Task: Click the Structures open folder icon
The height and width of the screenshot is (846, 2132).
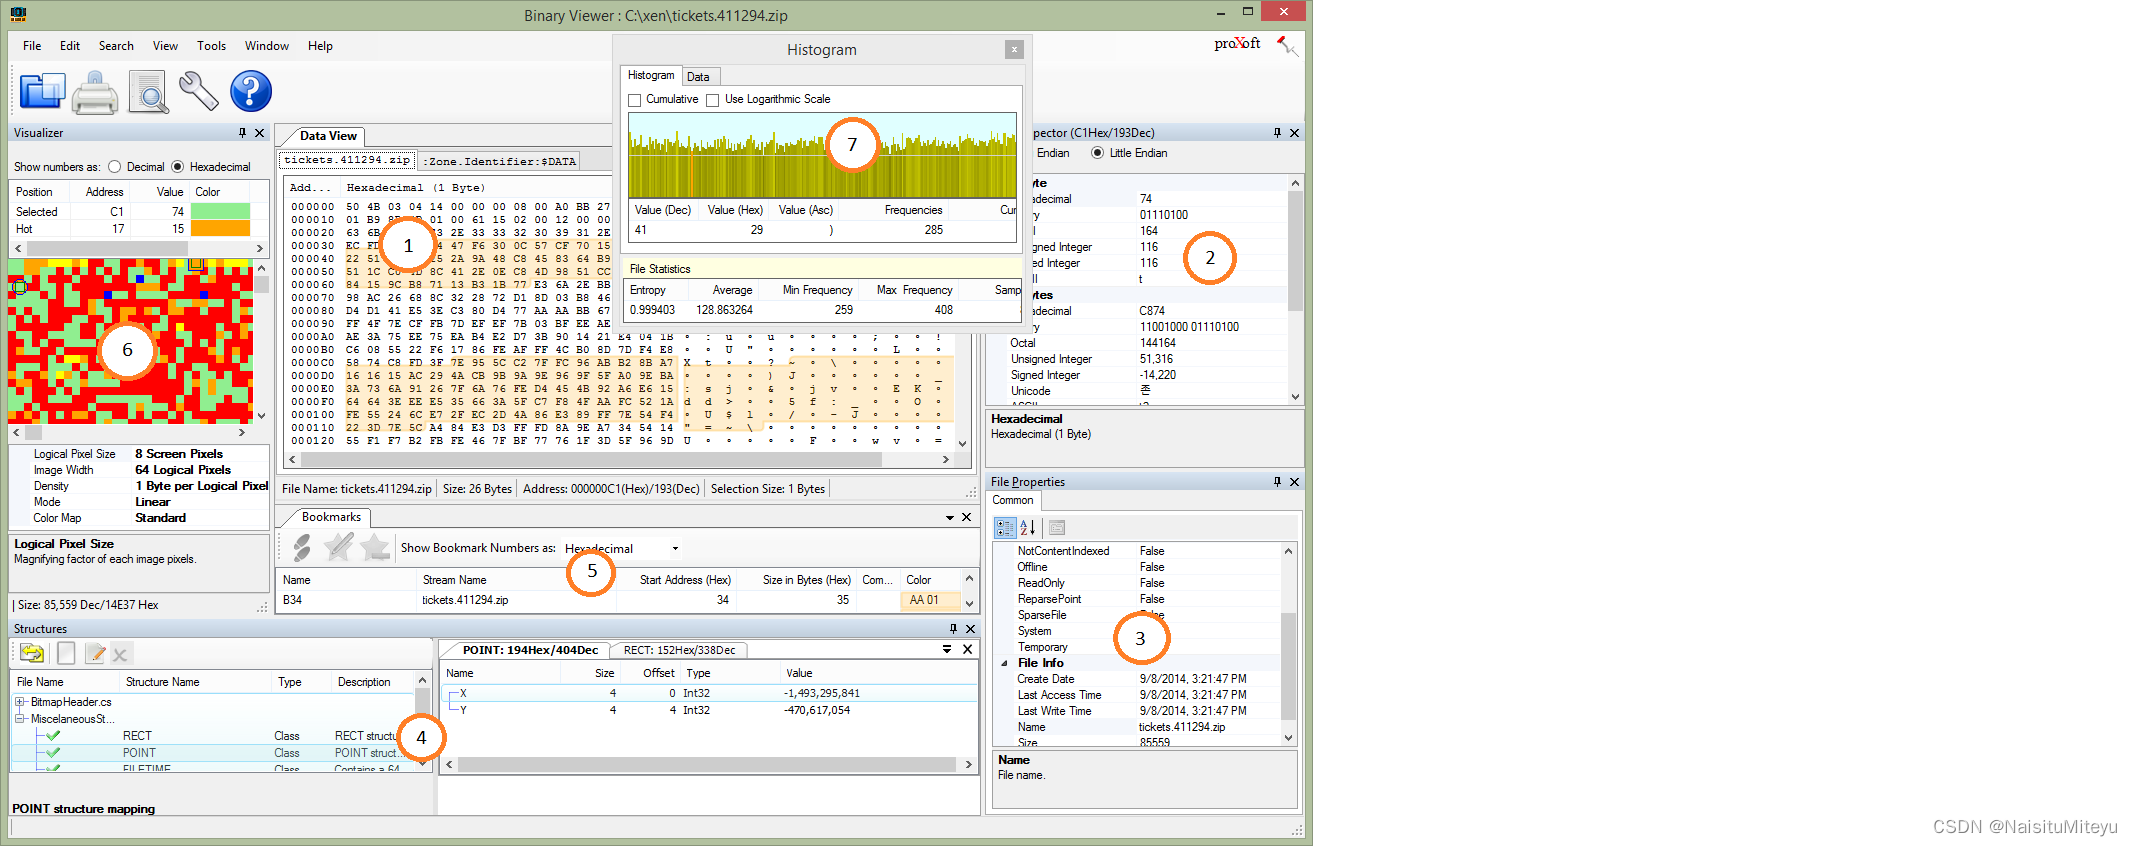Action: coord(32,654)
